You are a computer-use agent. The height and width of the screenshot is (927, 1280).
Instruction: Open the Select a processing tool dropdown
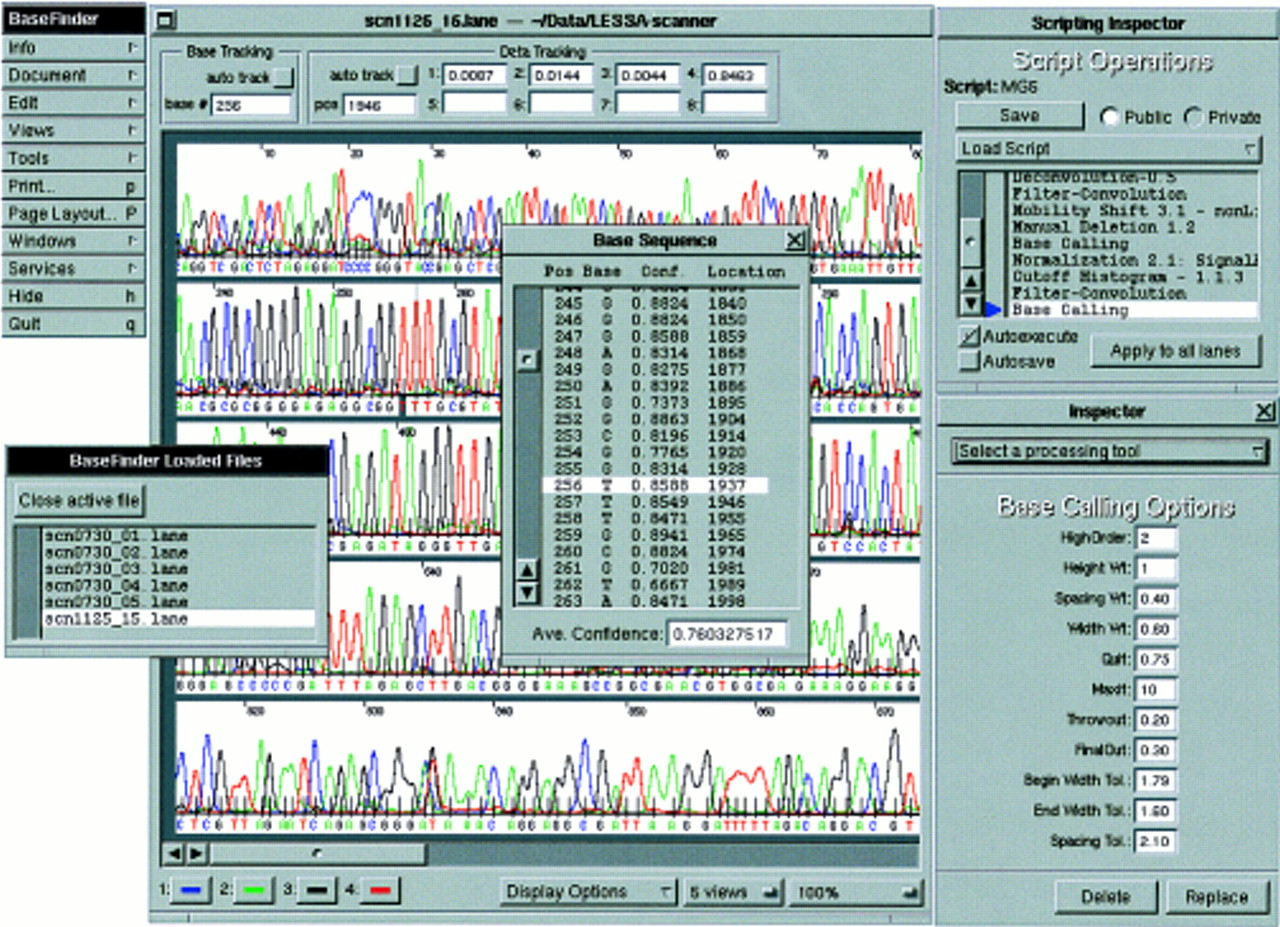click(x=1110, y=451)
